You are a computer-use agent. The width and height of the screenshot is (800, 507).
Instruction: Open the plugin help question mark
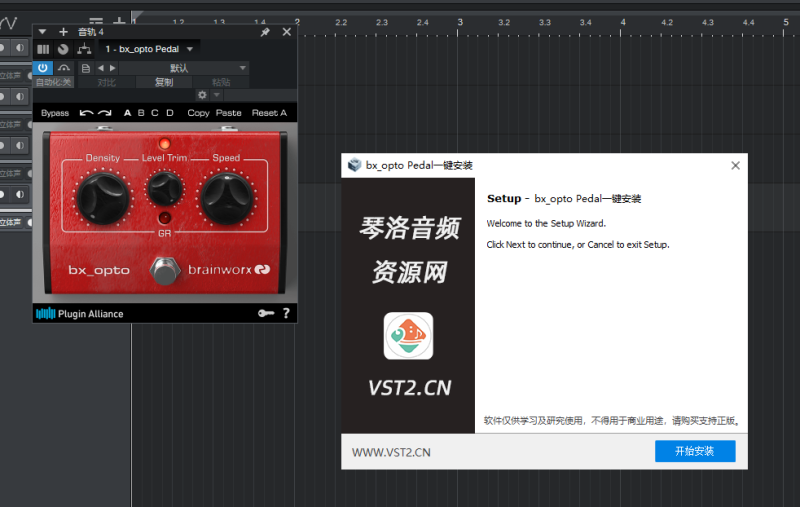(x=286, y=313)
